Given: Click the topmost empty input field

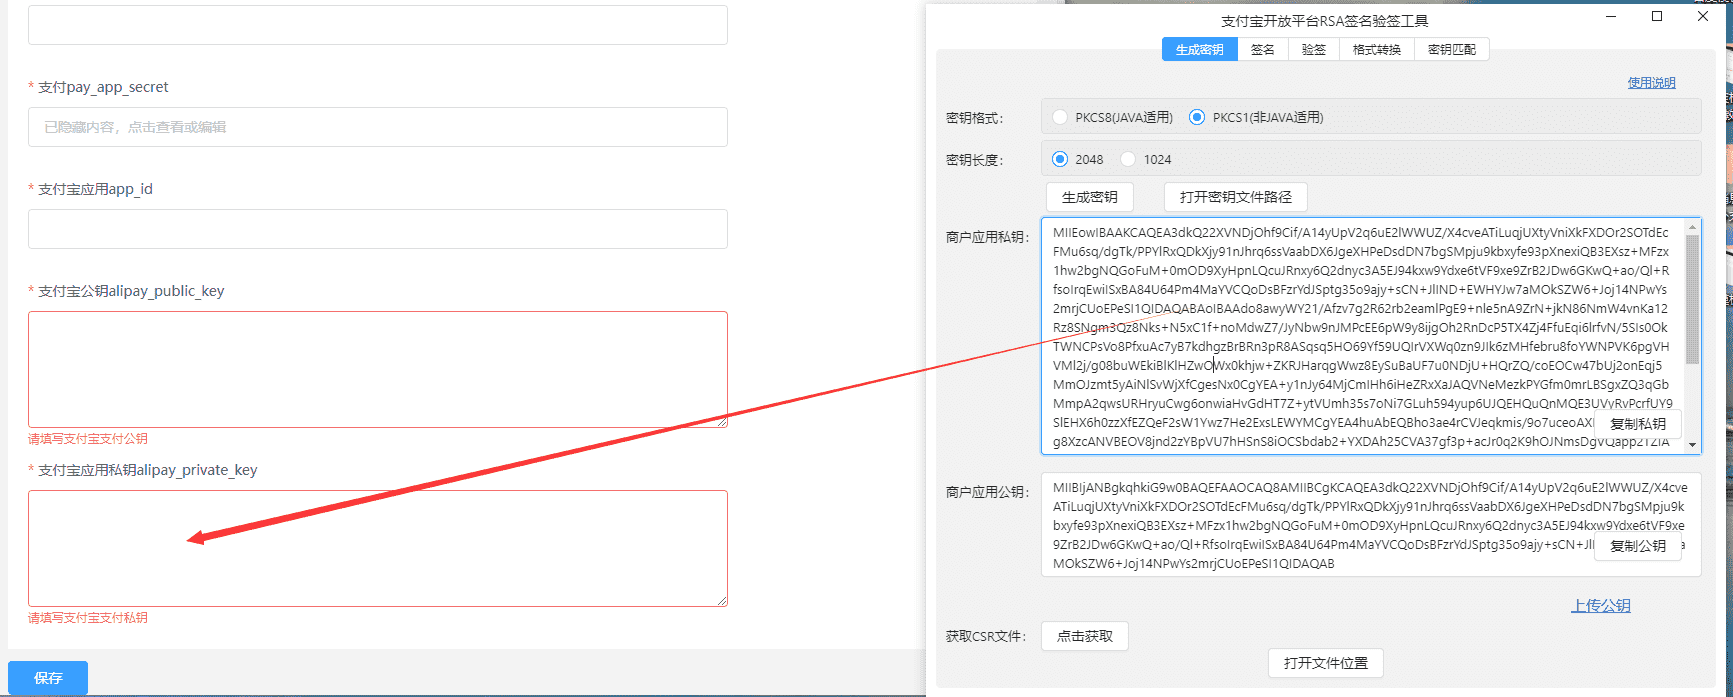Looking at the screenshot, I should tap(378, 25).
